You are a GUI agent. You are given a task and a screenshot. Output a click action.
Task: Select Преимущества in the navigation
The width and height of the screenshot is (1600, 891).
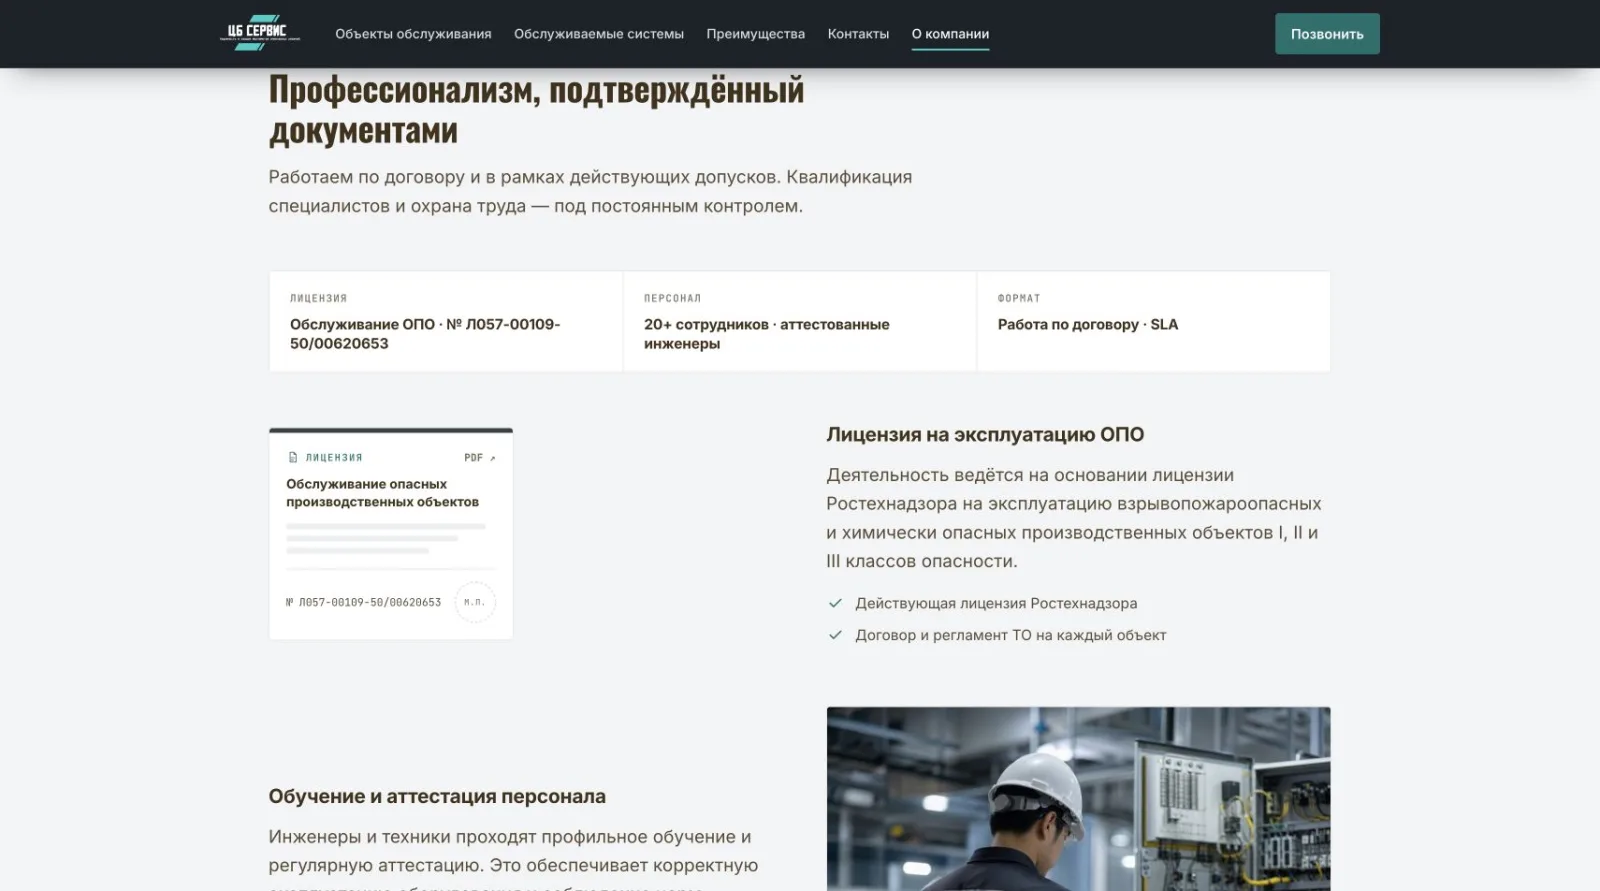755,34
